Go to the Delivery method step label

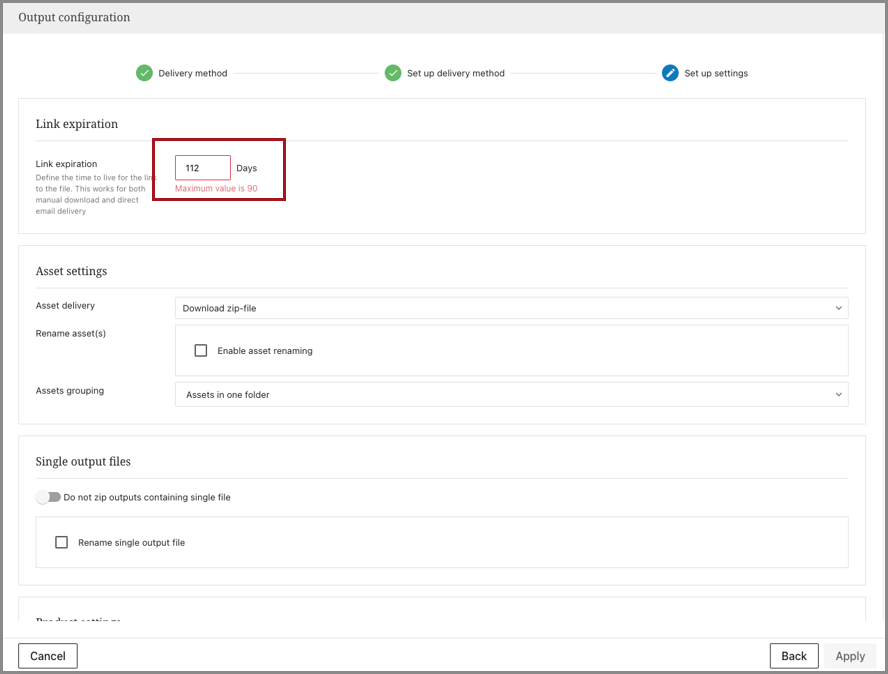point(192,73)
